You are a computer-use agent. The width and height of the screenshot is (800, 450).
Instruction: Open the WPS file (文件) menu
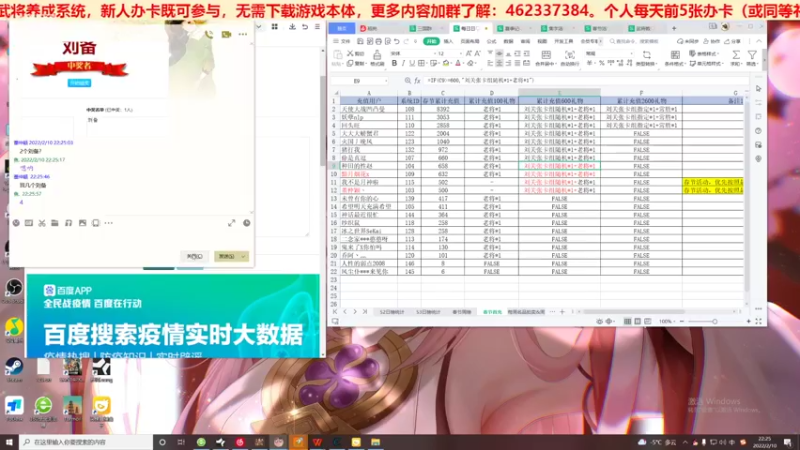click(342, 41)
